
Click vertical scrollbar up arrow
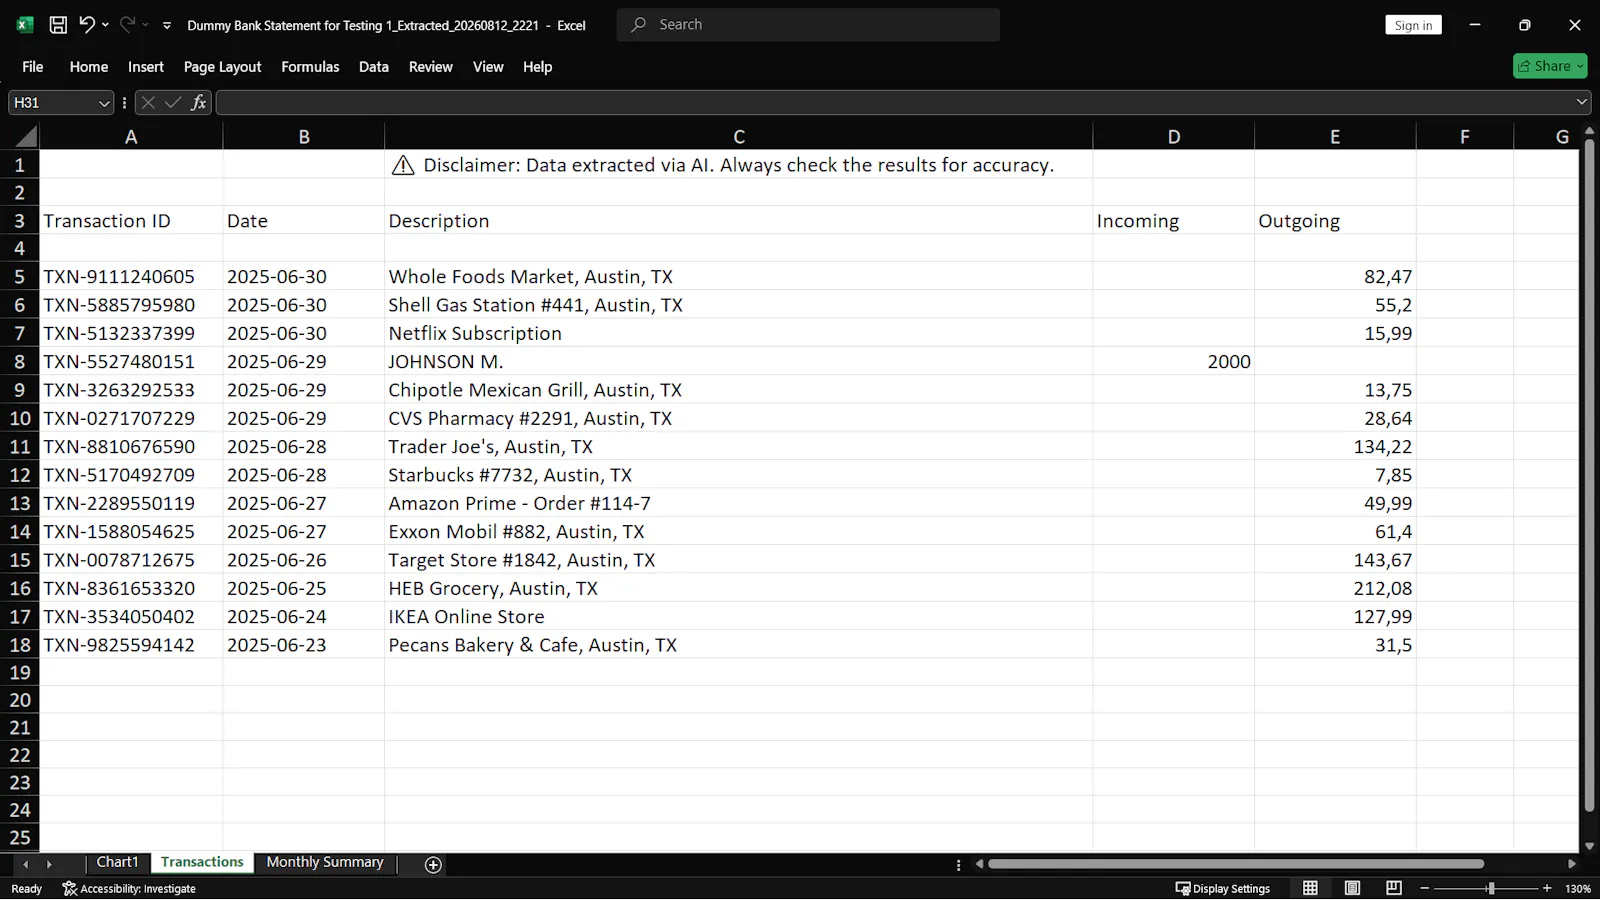click(x=1589, y=132)
